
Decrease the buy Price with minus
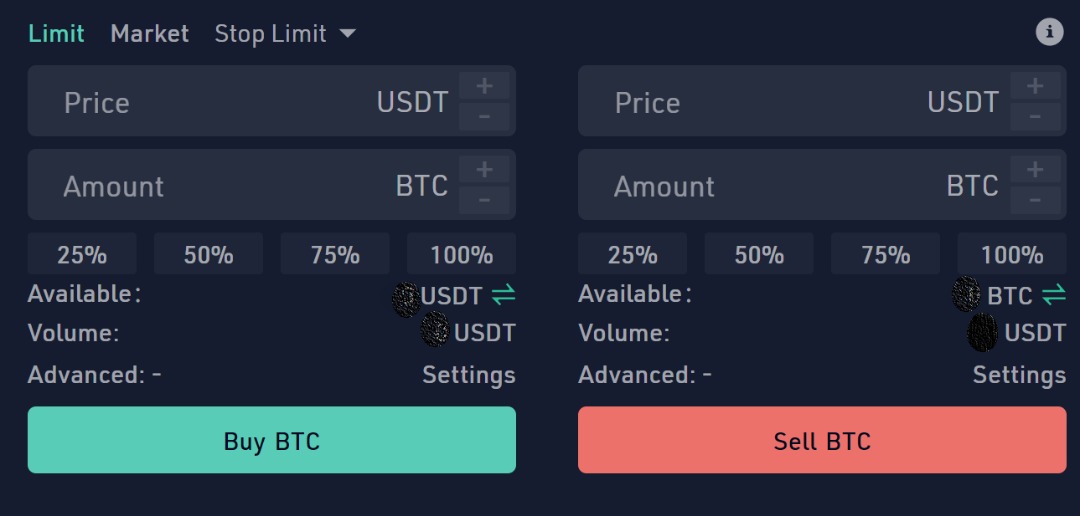pos(485,117)
